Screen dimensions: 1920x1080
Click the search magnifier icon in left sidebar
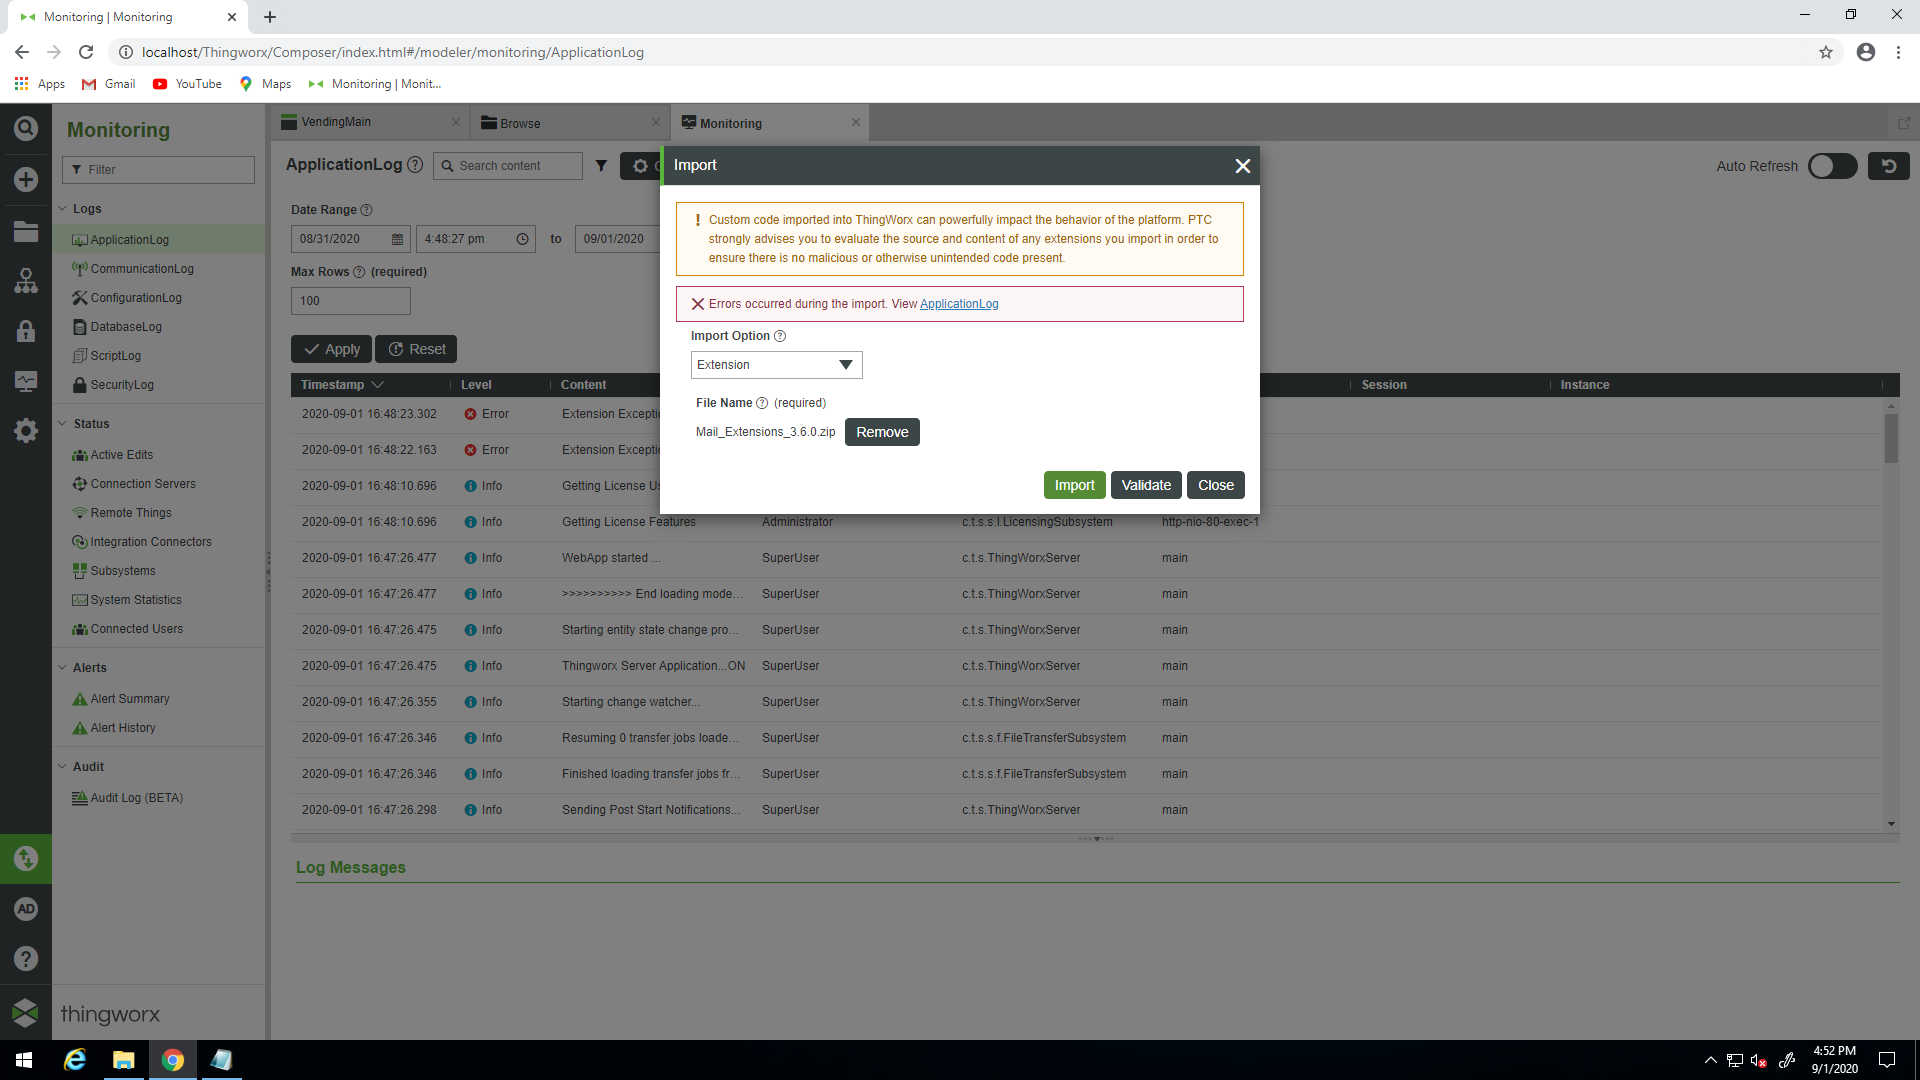(26, 128)
